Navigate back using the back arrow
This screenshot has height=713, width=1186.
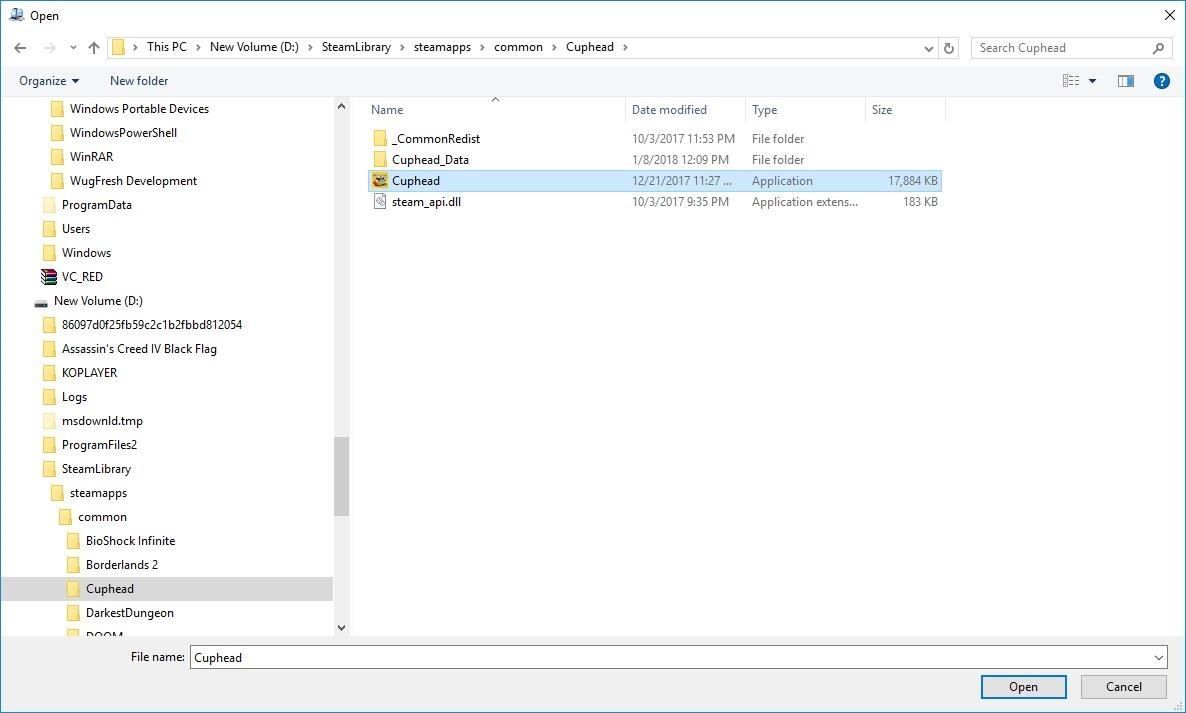pyautogui.click(x=20, y=47)
